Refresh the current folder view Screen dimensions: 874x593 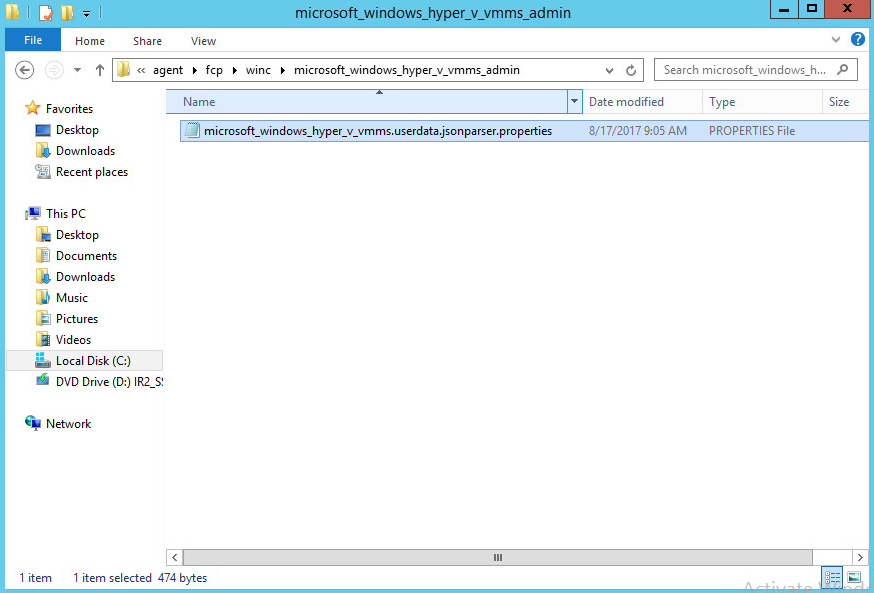(631, 70)
